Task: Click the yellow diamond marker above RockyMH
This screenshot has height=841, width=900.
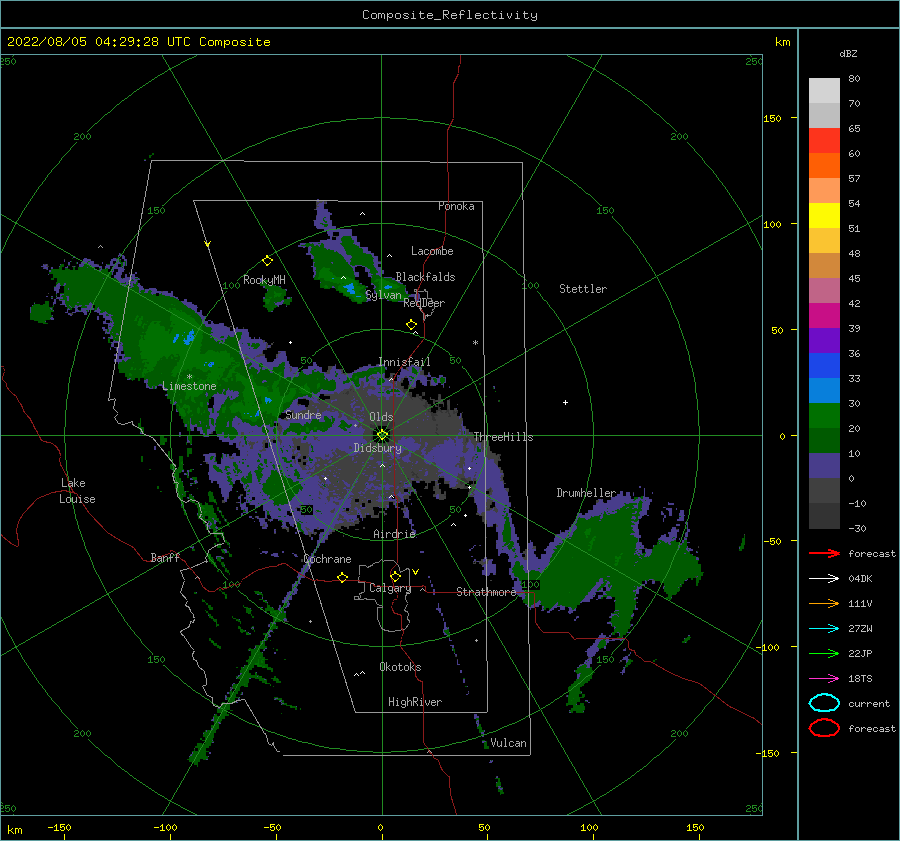Action: tap(267, 261)
